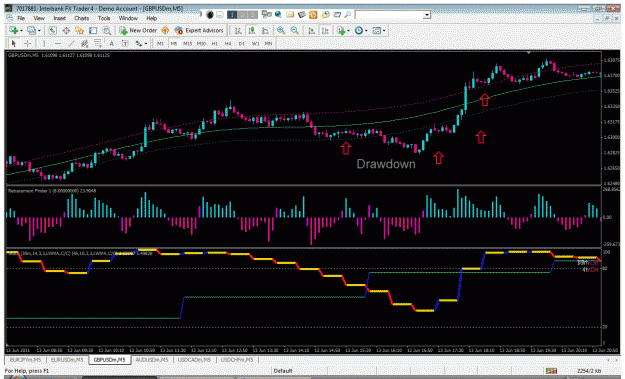Switch to line chart display
The height and width of the screenshot is (379, 625).
click(x=265, y=31)
